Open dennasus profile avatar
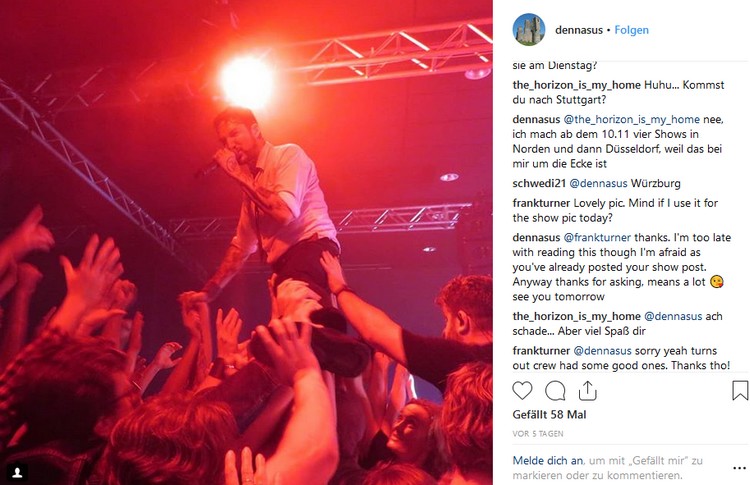This screenshot has width=750, height=485. [x=529, y=30]
